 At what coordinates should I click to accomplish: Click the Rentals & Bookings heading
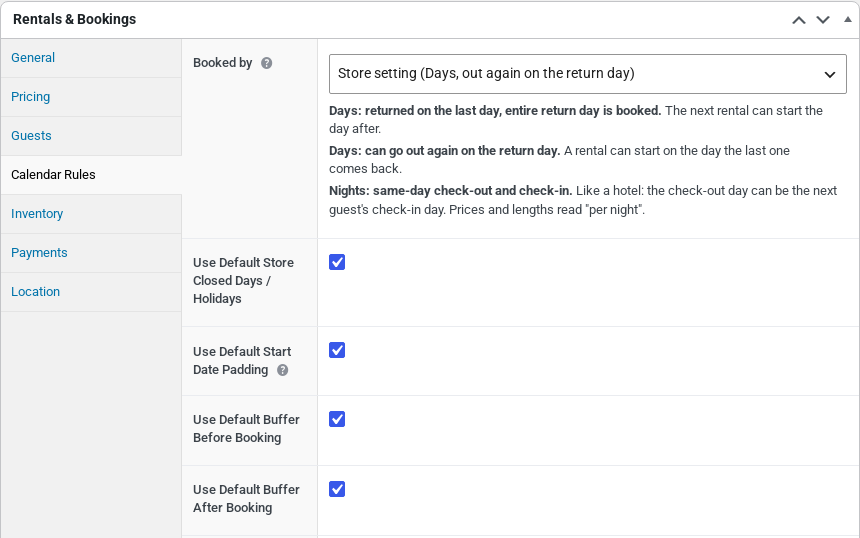click(x=75, y=19)
